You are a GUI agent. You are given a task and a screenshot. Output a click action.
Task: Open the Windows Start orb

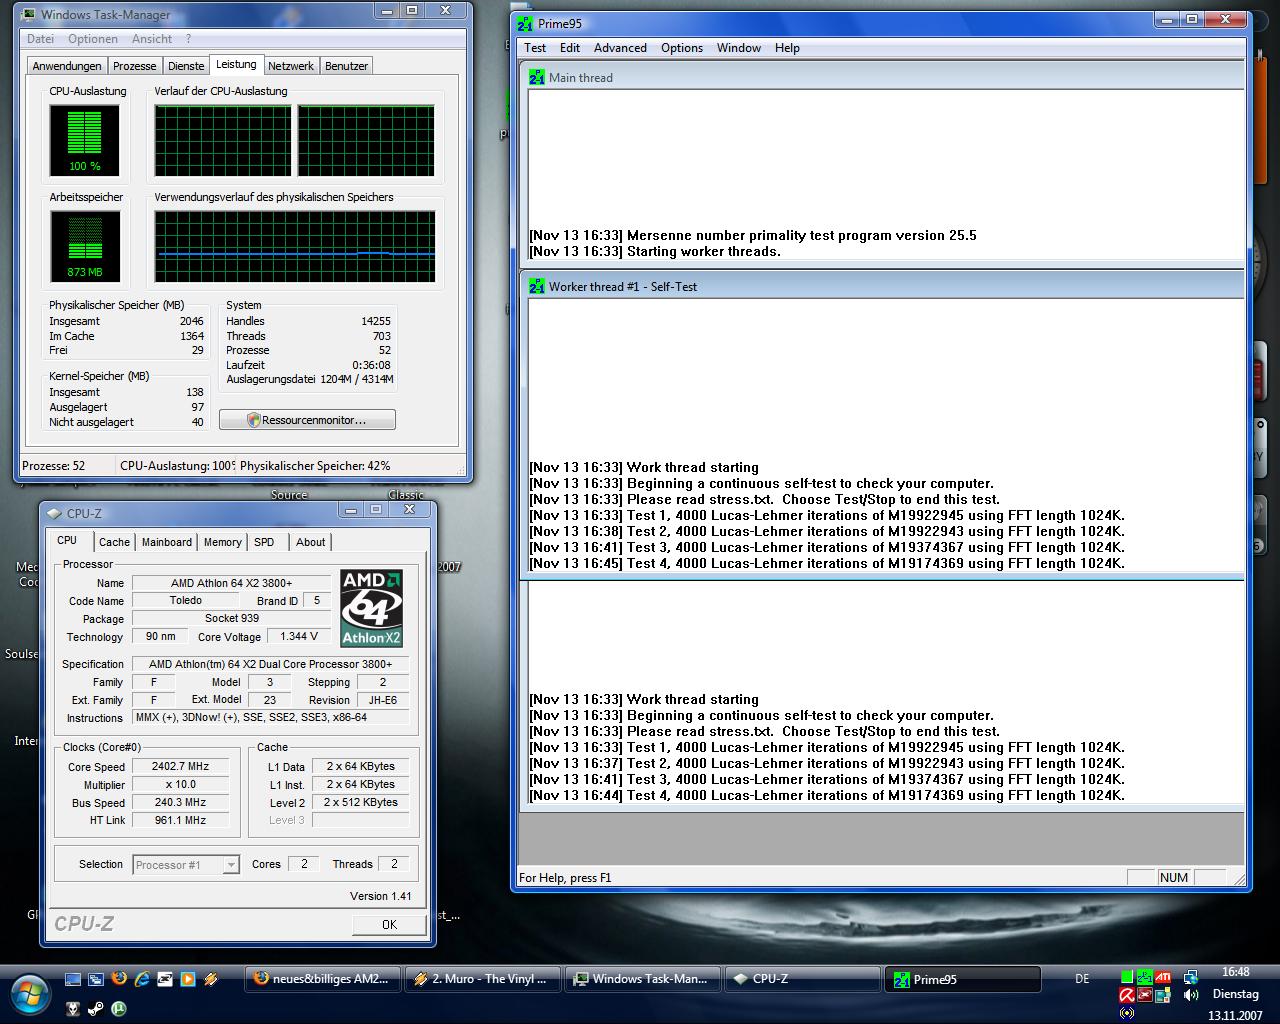point(29,993)
